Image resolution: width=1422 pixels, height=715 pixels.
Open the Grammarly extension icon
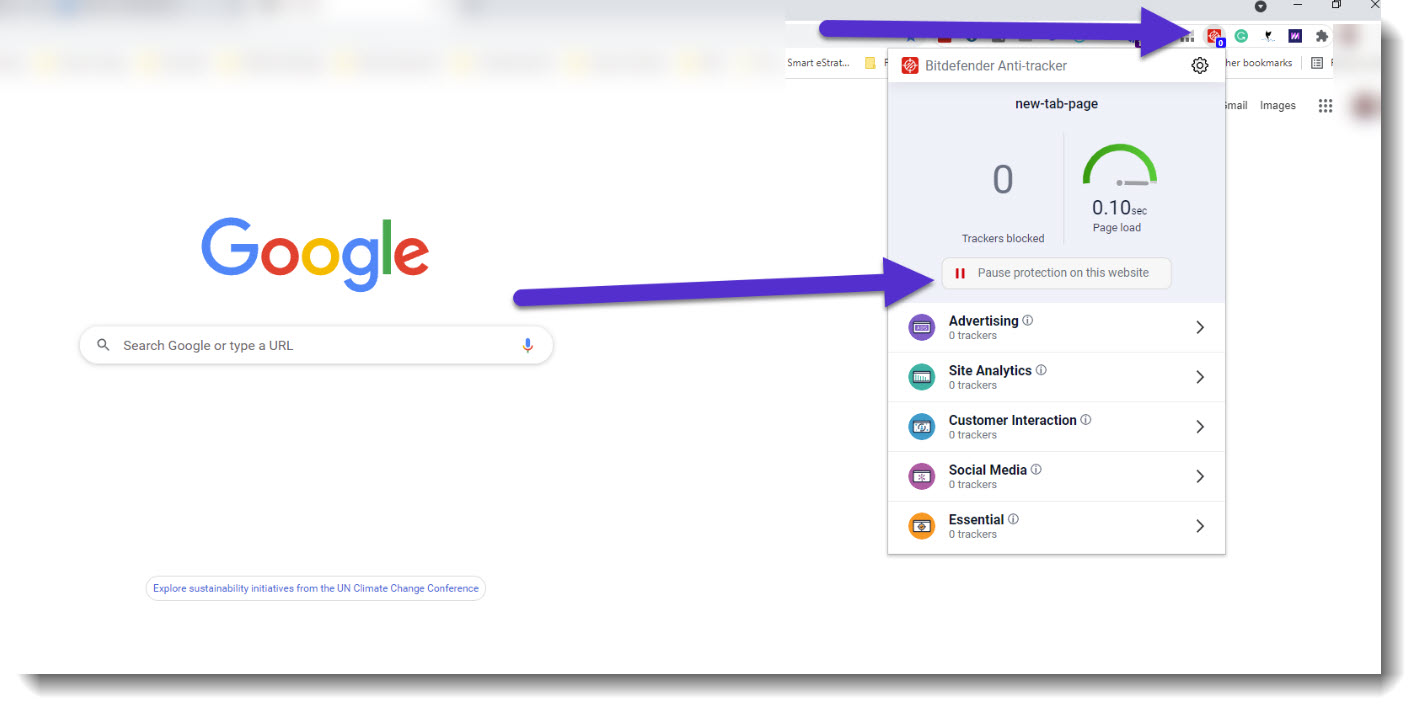click(x=1241, y=36)
